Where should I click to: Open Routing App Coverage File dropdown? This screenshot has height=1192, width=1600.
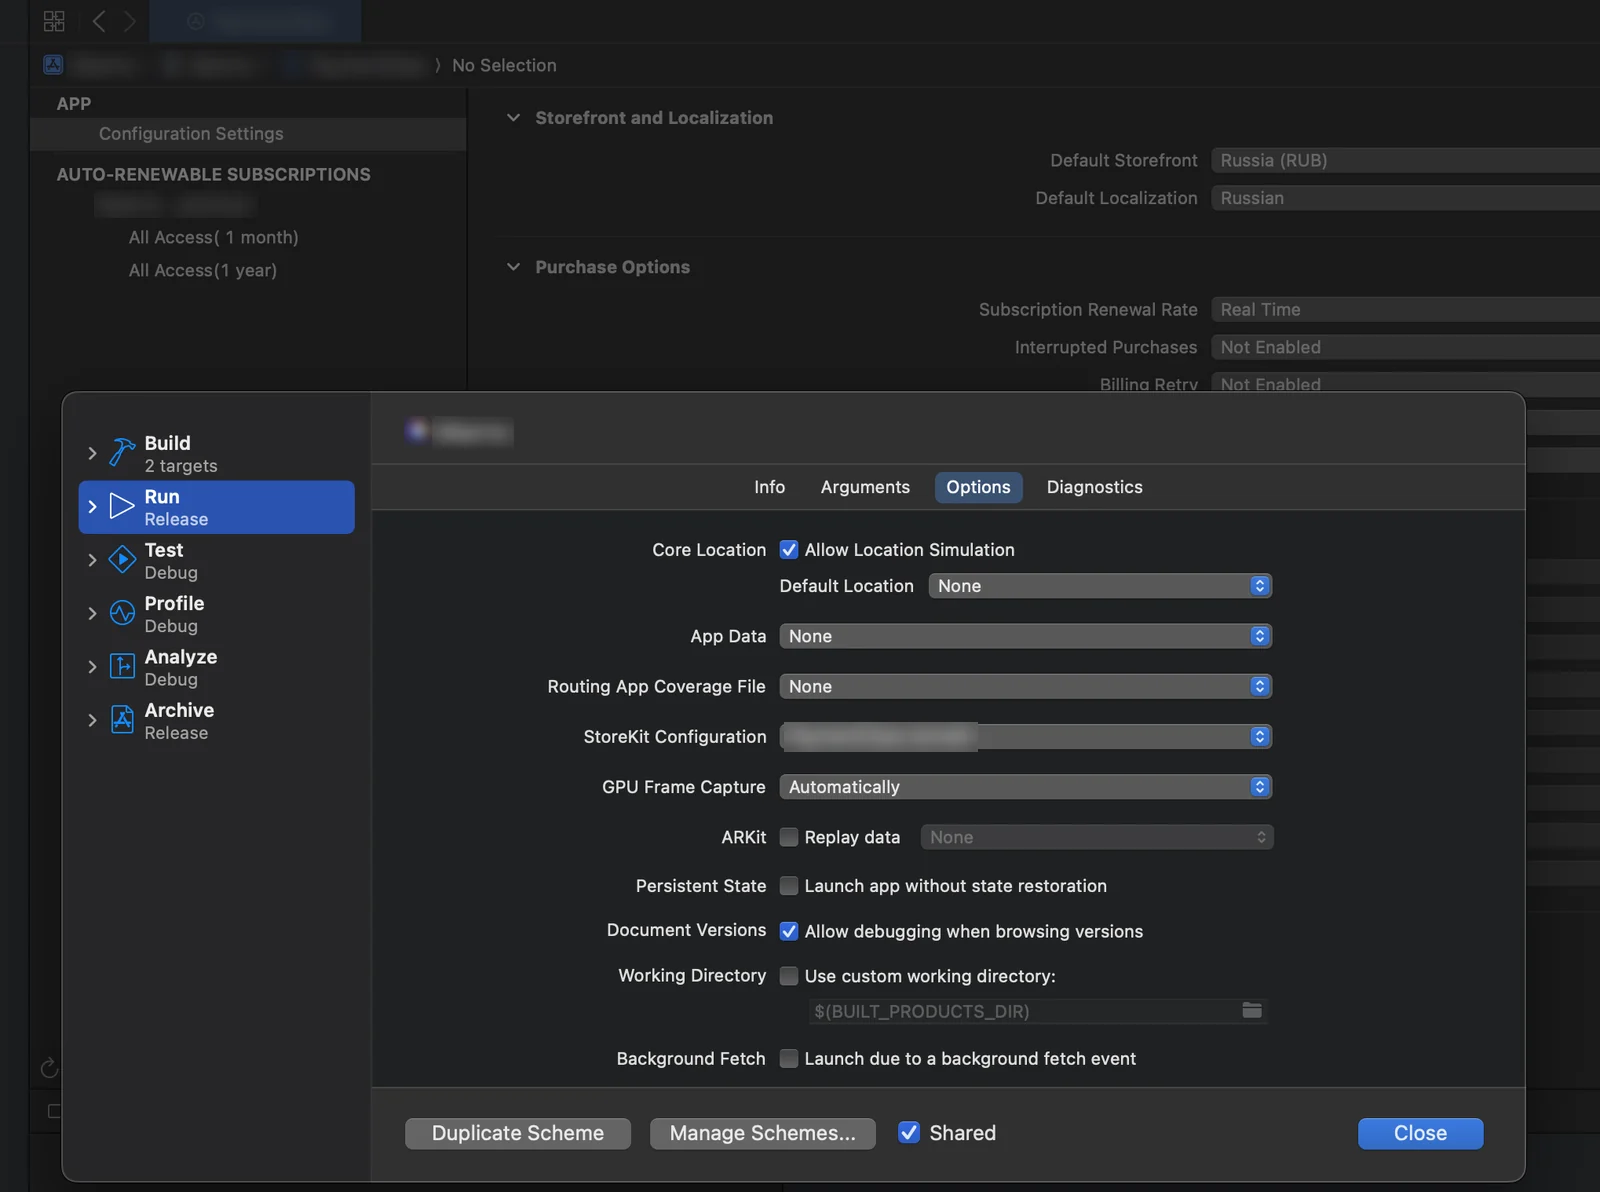pos(1026,687)
